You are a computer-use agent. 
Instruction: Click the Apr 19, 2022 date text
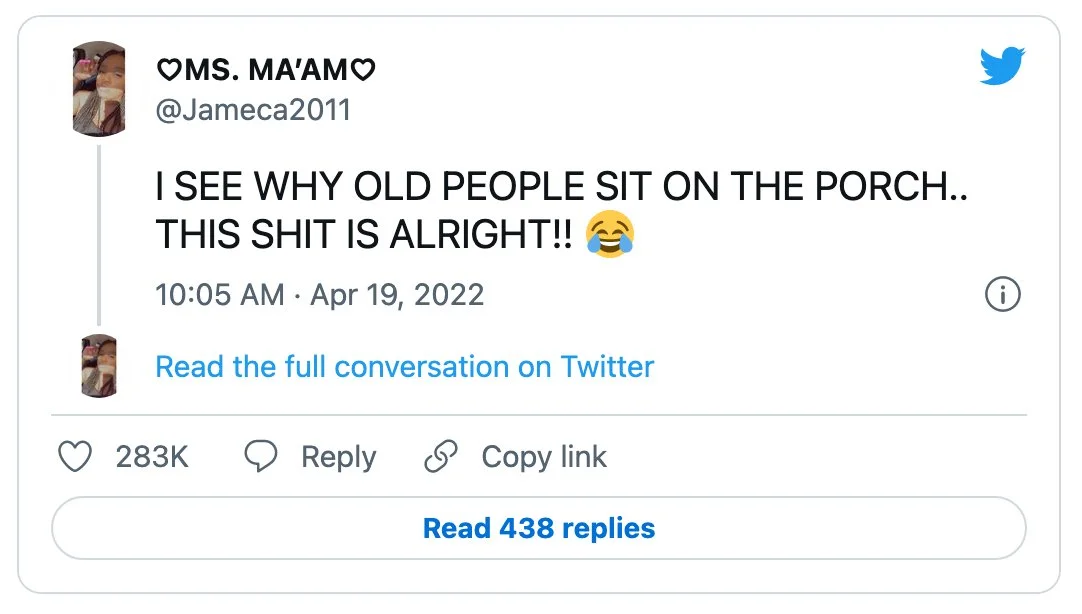coord(397,295)
